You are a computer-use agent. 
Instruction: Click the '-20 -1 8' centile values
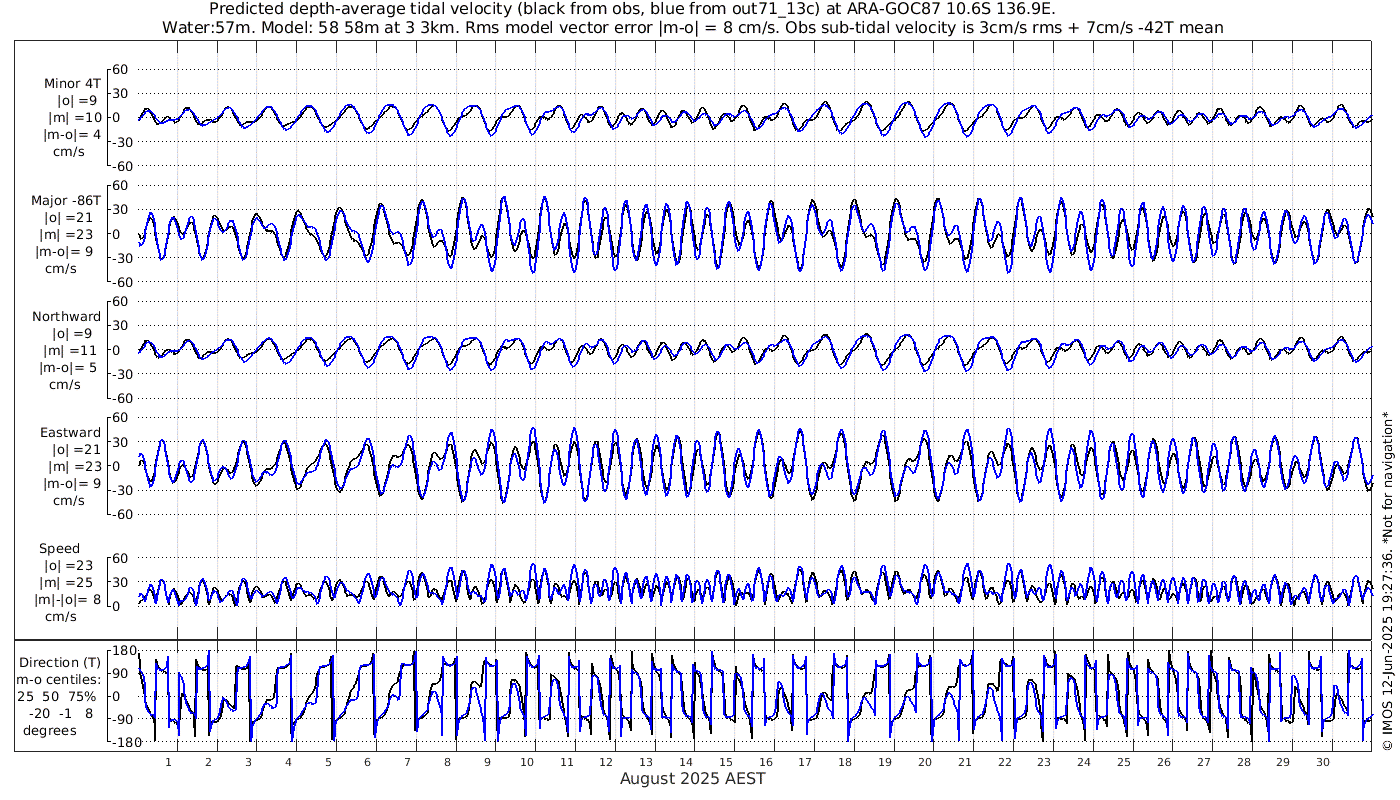61,713
